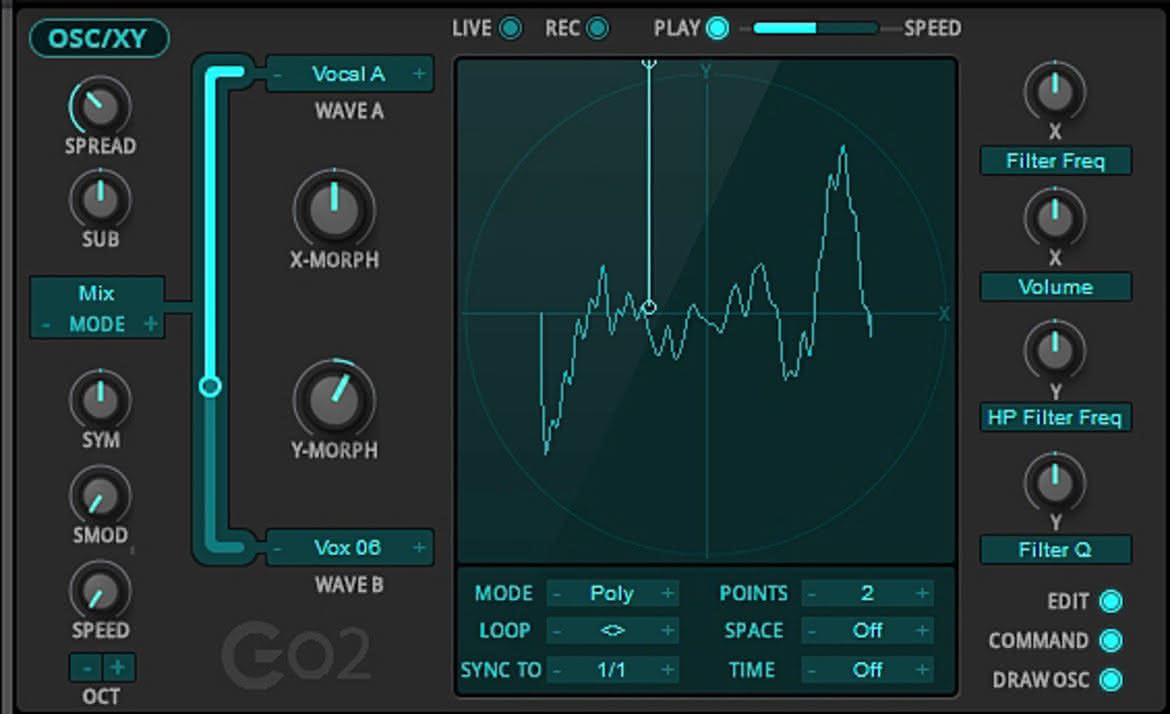
Task: Decrease LOOP setting with minus
Action: 556,631
